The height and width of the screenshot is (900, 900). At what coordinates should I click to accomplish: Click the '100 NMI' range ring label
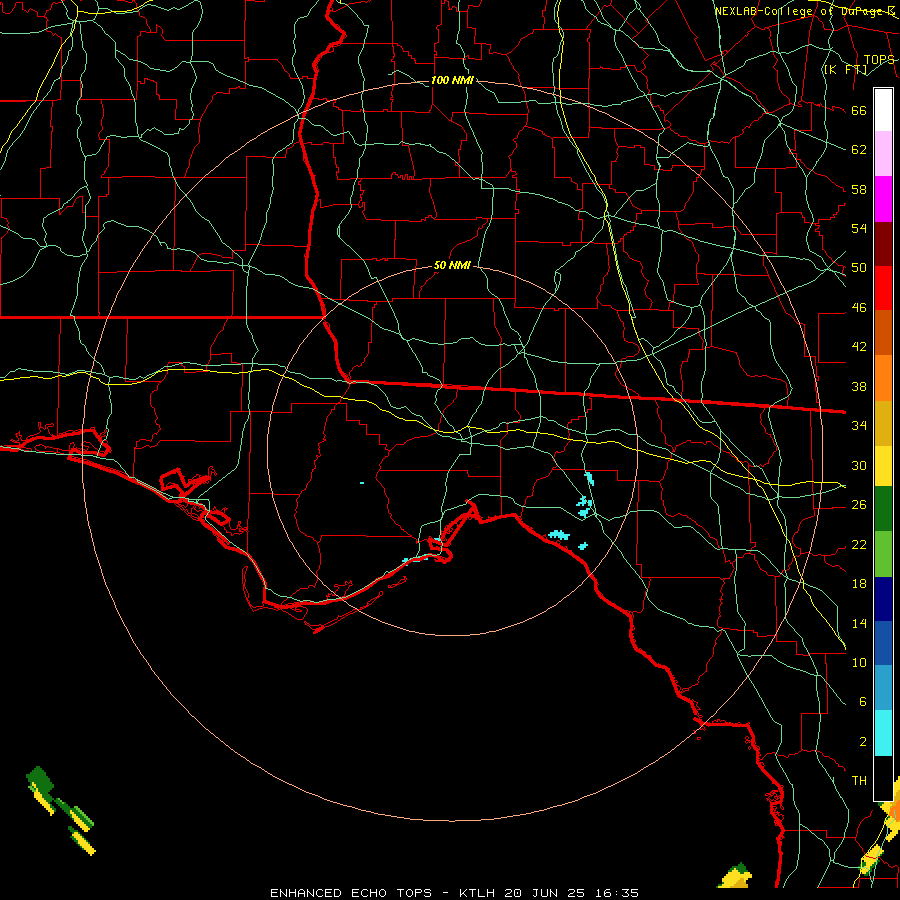(452, 80)
